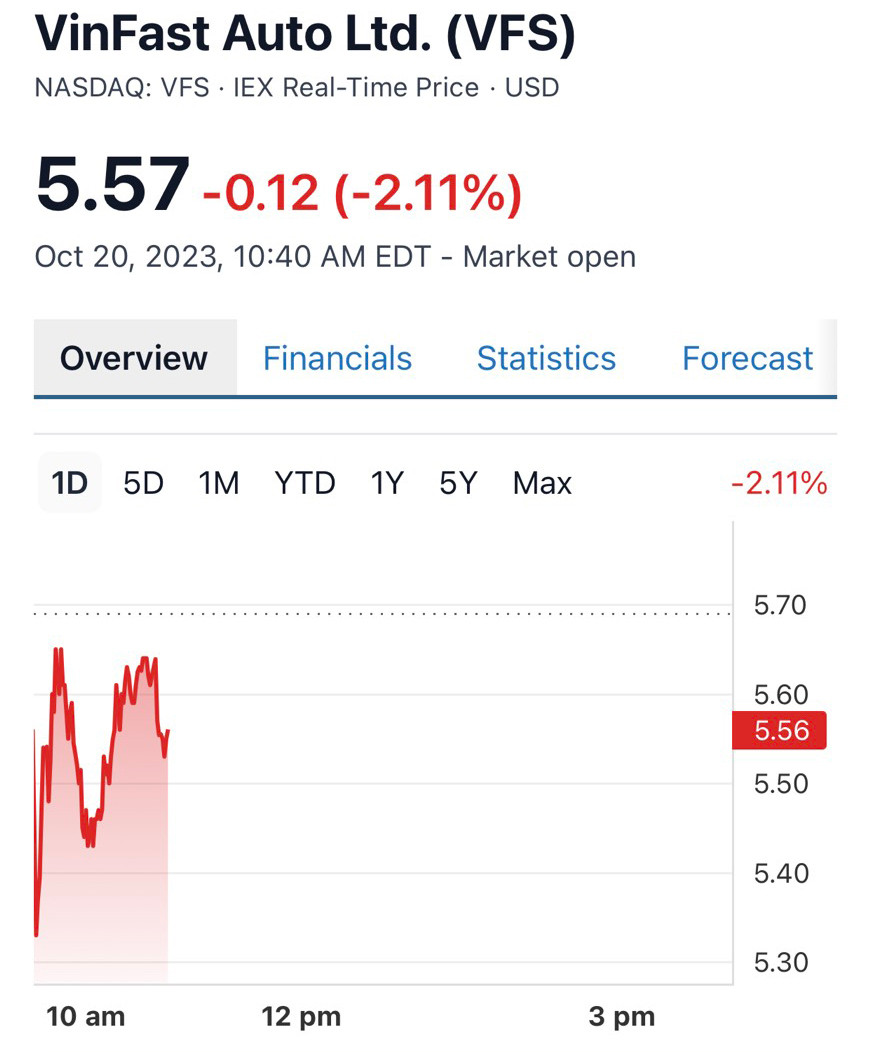Viewport: 871px width, 1052px height.
Task: Go to the Statistics tab
Action: 546,358
